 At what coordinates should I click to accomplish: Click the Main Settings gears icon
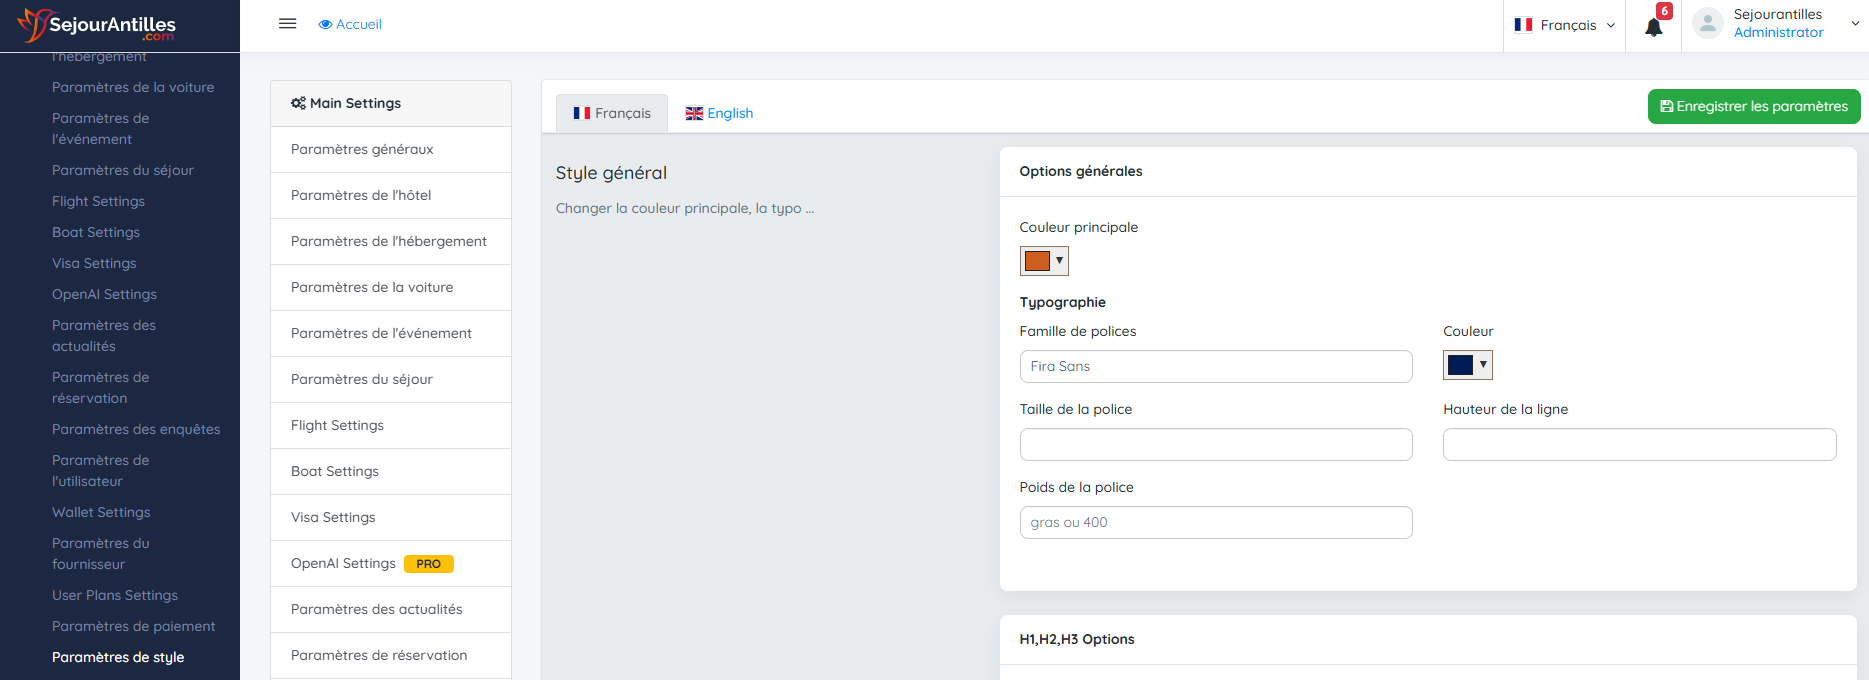pyautogui.click(x=298, y=103)
